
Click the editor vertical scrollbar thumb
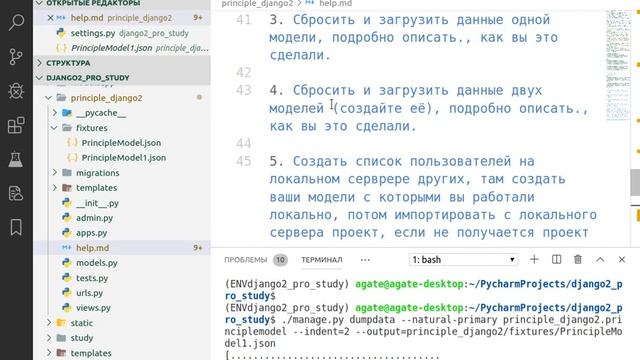pos(636,182)
